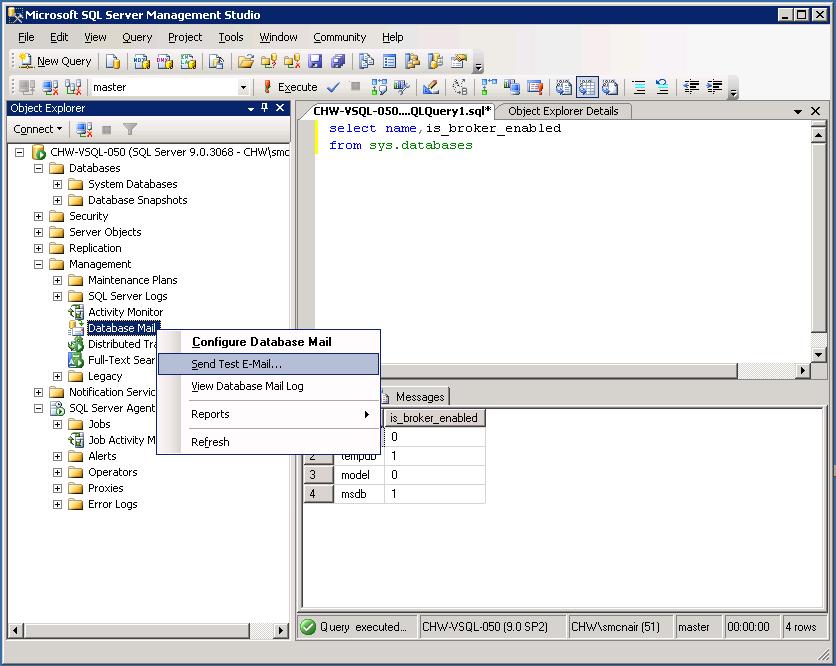Open a new Analysis Services MDX query
Screen dimensions: 836x666
point(141,61)
